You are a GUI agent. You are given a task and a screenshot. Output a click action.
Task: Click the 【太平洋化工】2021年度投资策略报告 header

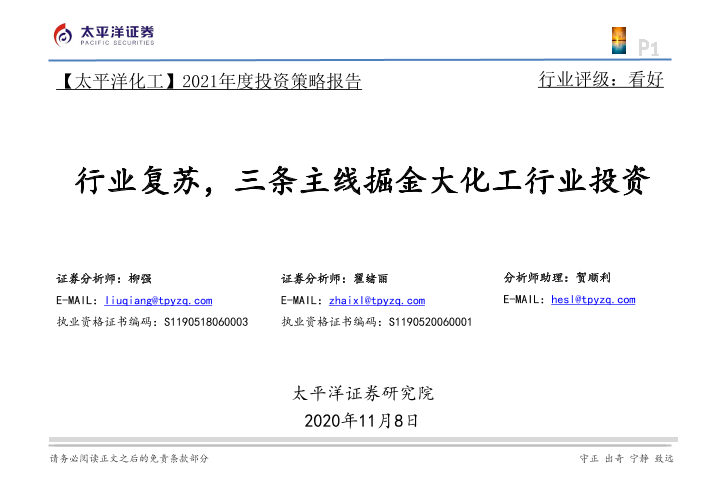coord(207,81)
